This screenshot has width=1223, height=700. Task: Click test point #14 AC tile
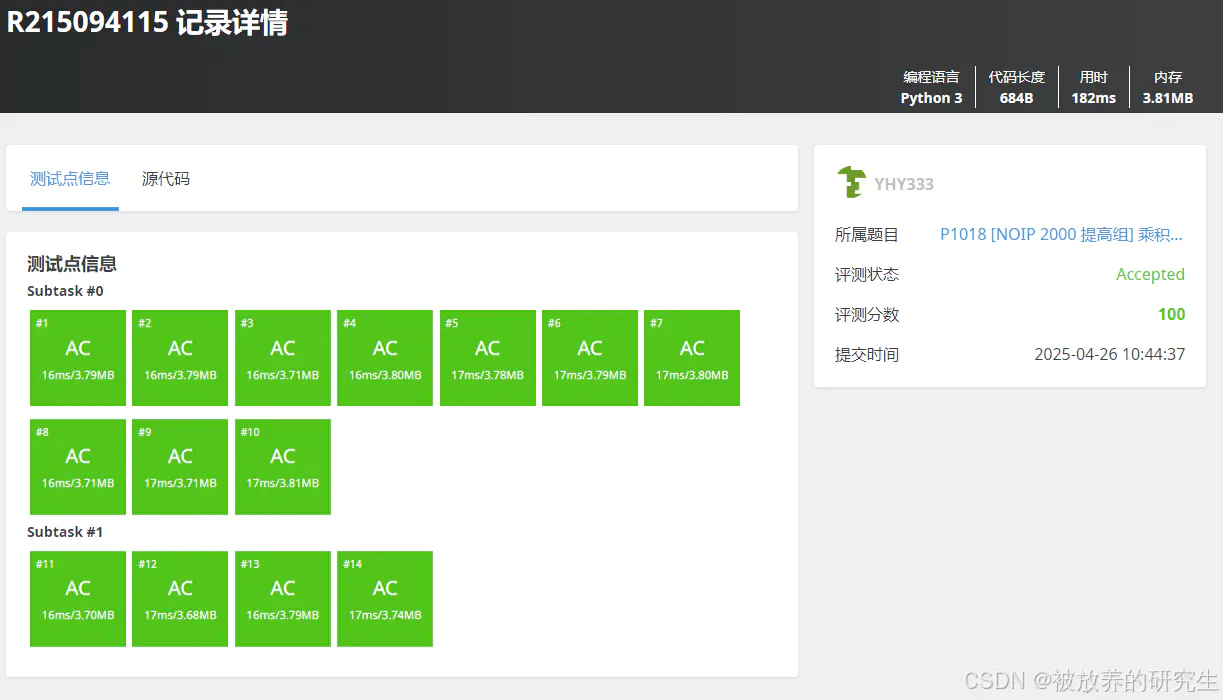(x=385, y=599)
